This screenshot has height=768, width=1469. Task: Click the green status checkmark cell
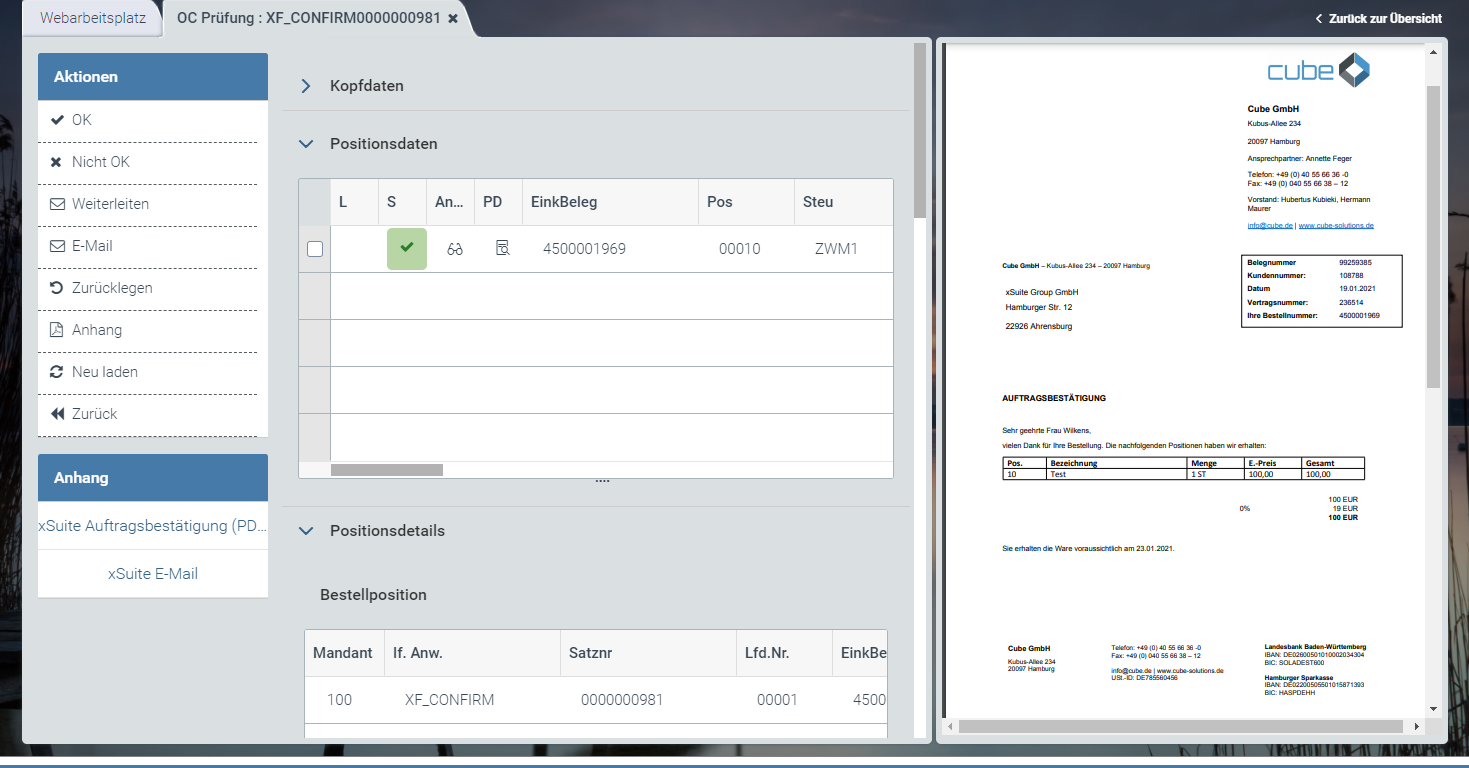406,248
